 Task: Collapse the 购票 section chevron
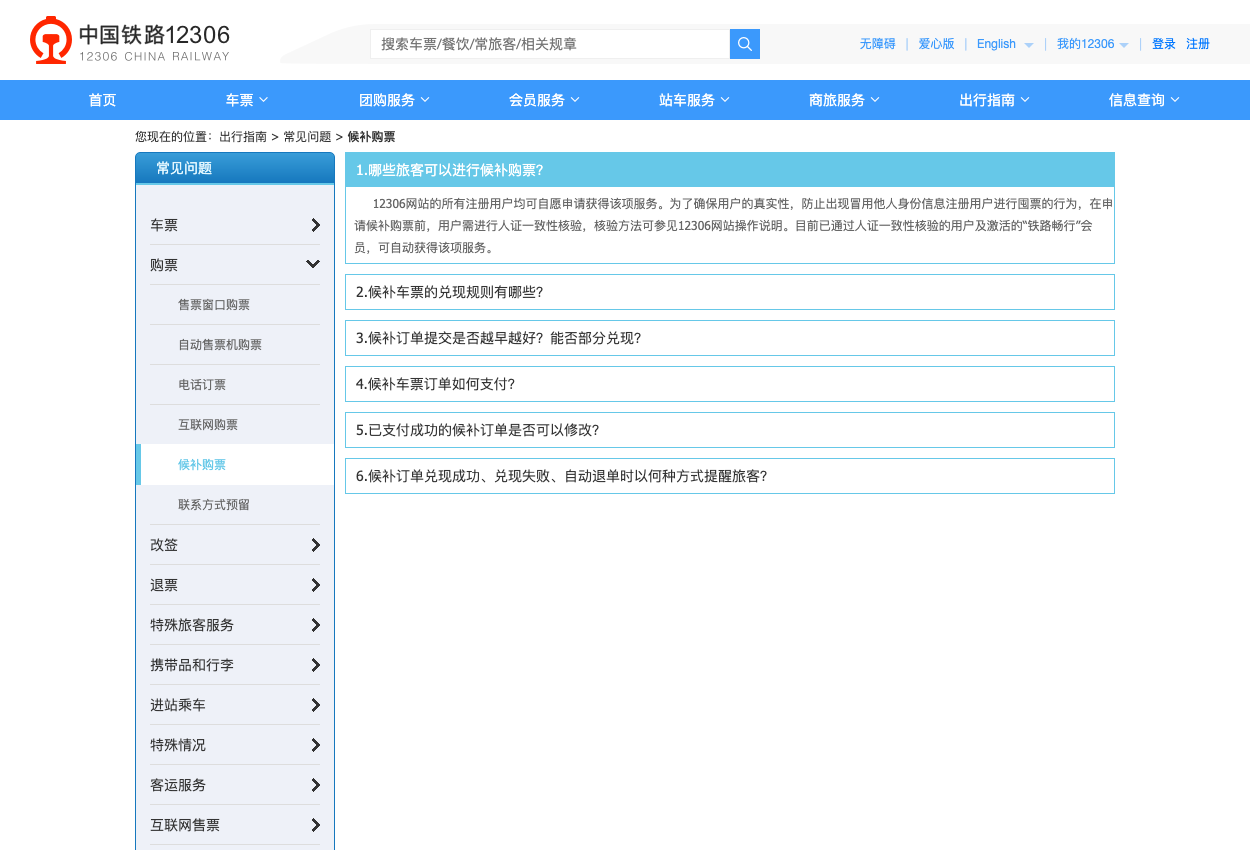[313, 264]
